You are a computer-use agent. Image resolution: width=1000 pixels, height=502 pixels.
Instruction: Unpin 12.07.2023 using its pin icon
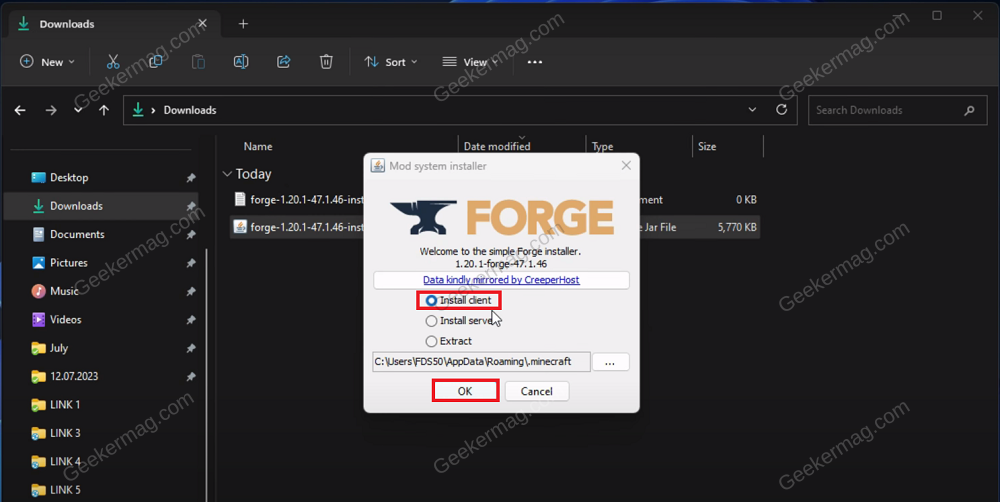pyautogui.click(x=191, y=376)
